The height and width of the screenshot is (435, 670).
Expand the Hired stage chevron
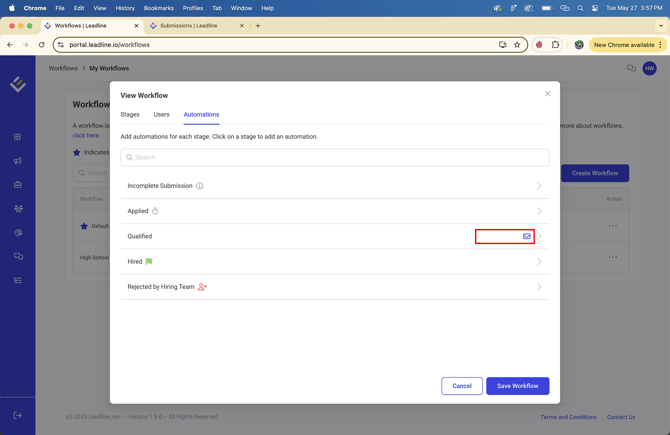pyautogui.click(x=539, y=262)
